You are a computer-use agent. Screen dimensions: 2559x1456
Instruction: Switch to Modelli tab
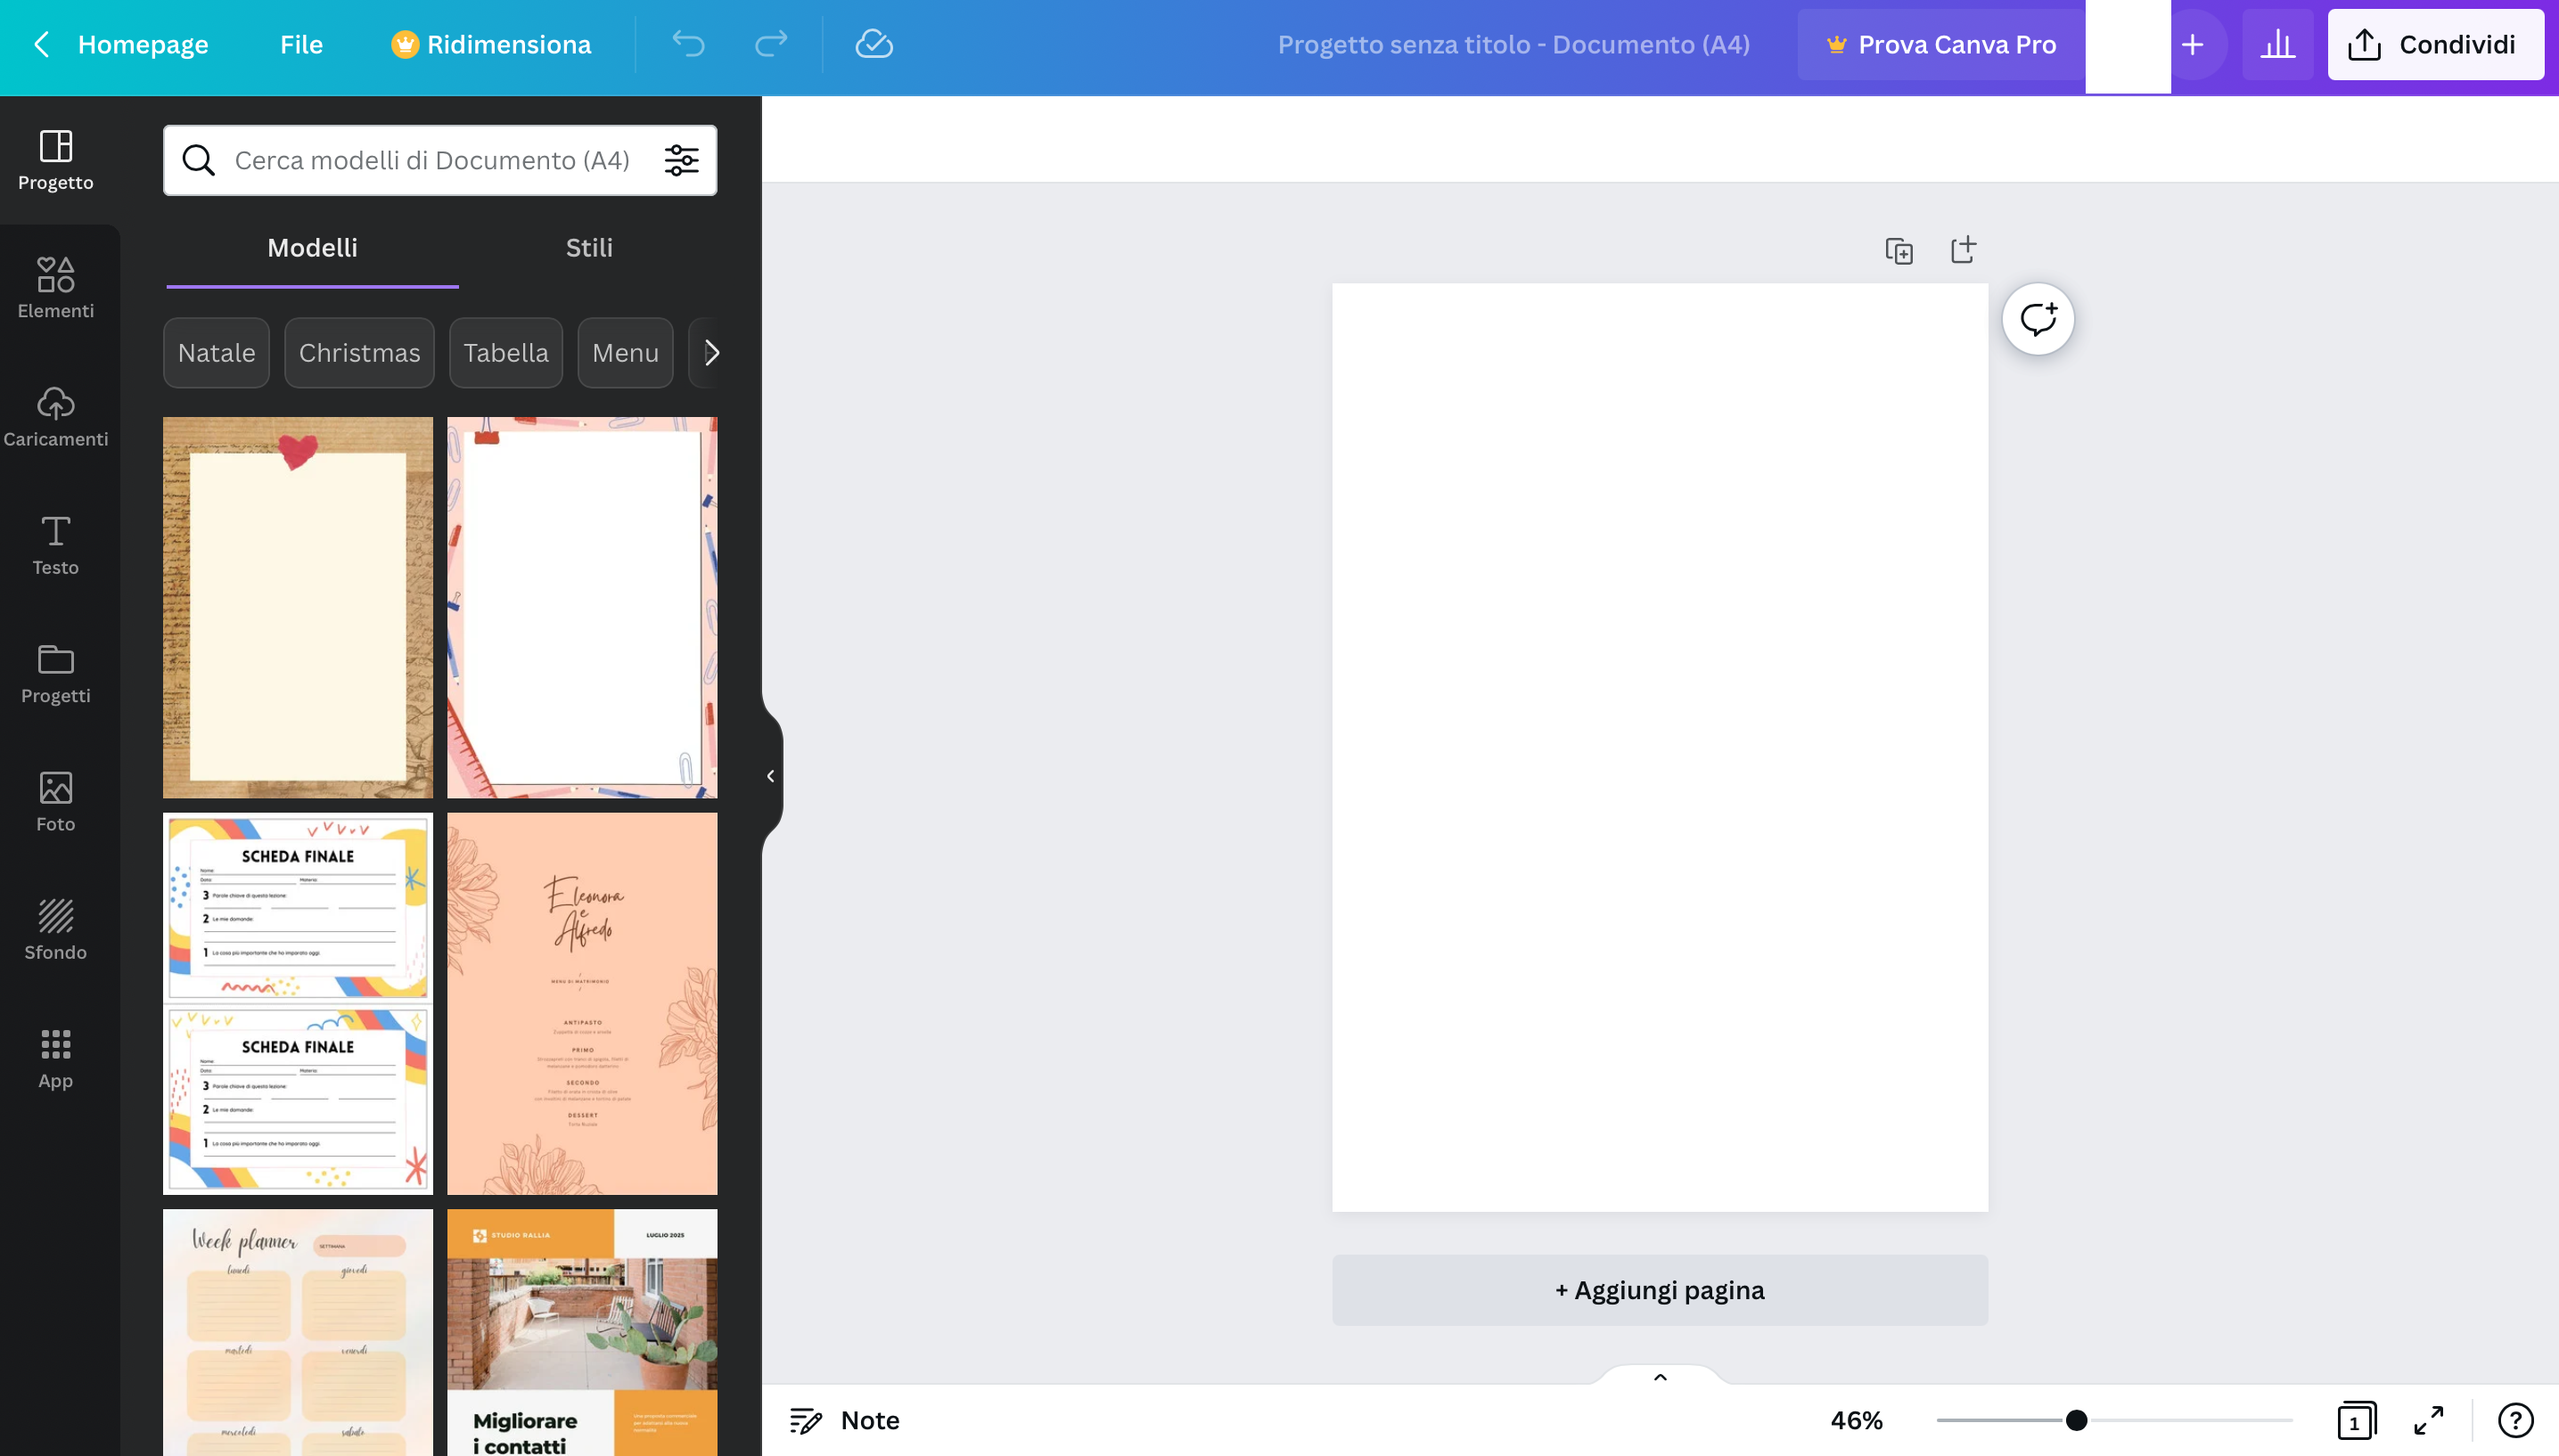tap(311, 246)
